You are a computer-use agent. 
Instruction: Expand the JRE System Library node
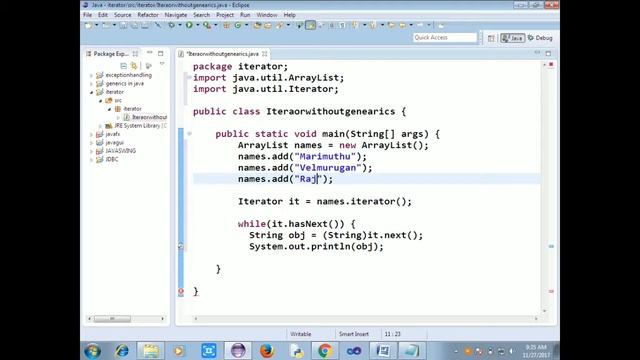pyautogui.click(x=100, y=126)
